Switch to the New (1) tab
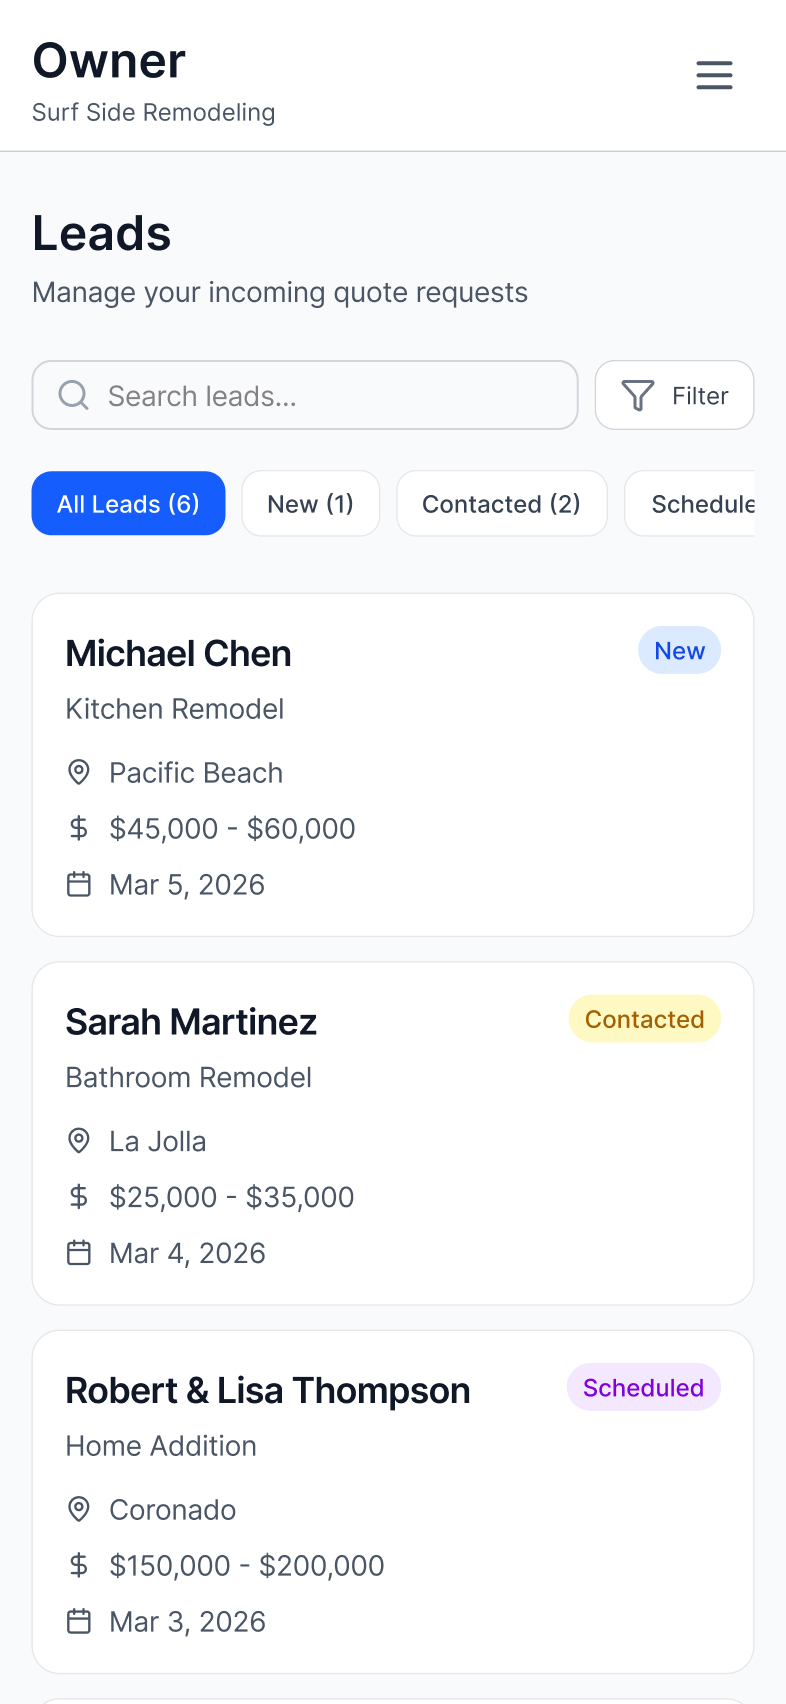This screenshot has width=786, height=1704. pyautogui.click(x=311, y=503)
